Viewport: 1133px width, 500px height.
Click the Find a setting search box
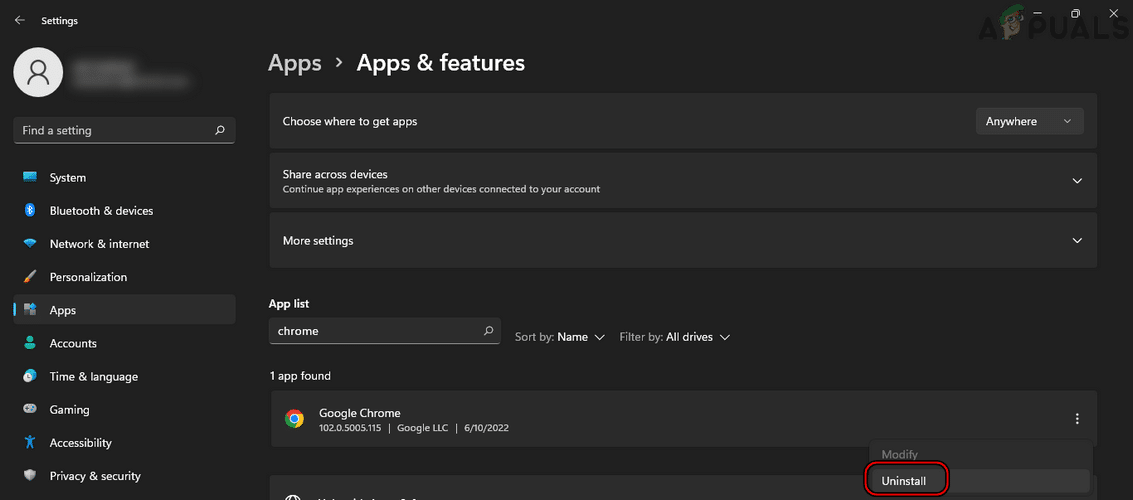tap(115, 130)
